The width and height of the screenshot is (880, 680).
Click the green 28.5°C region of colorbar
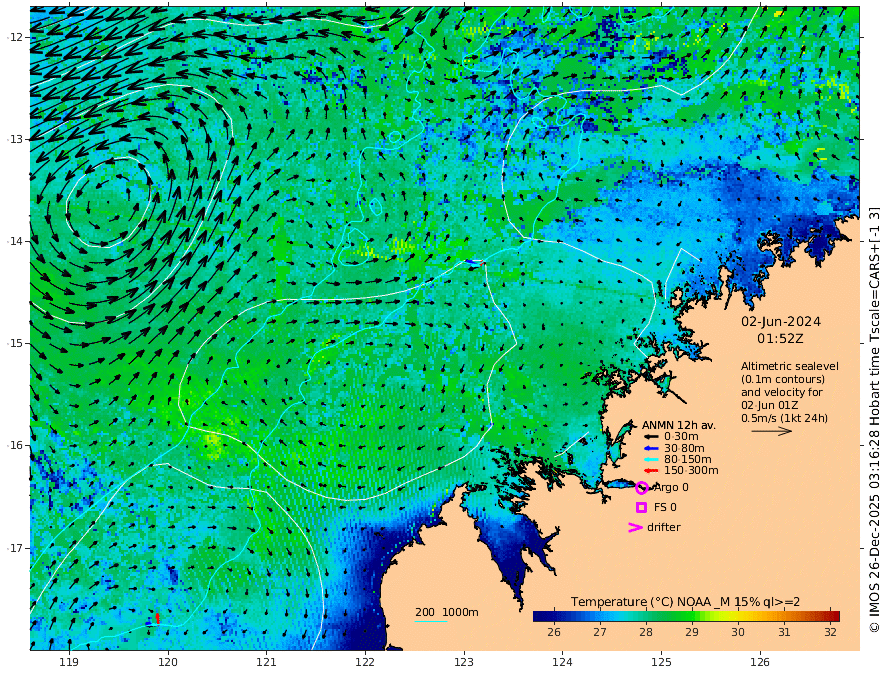[x=669, y=617]
